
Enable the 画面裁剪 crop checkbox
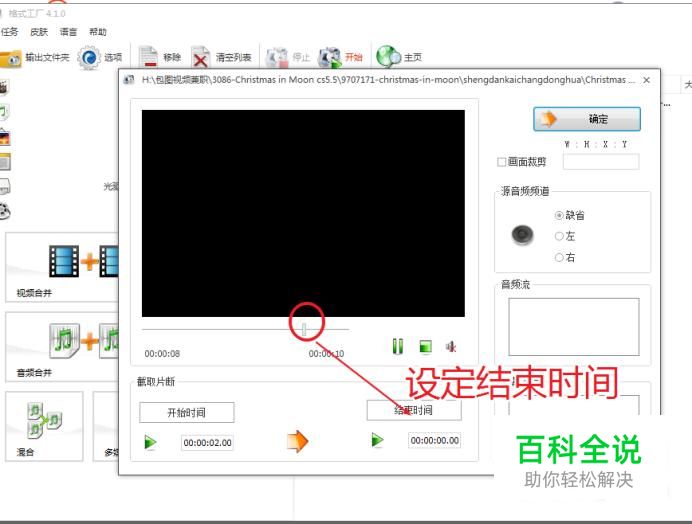502,162
